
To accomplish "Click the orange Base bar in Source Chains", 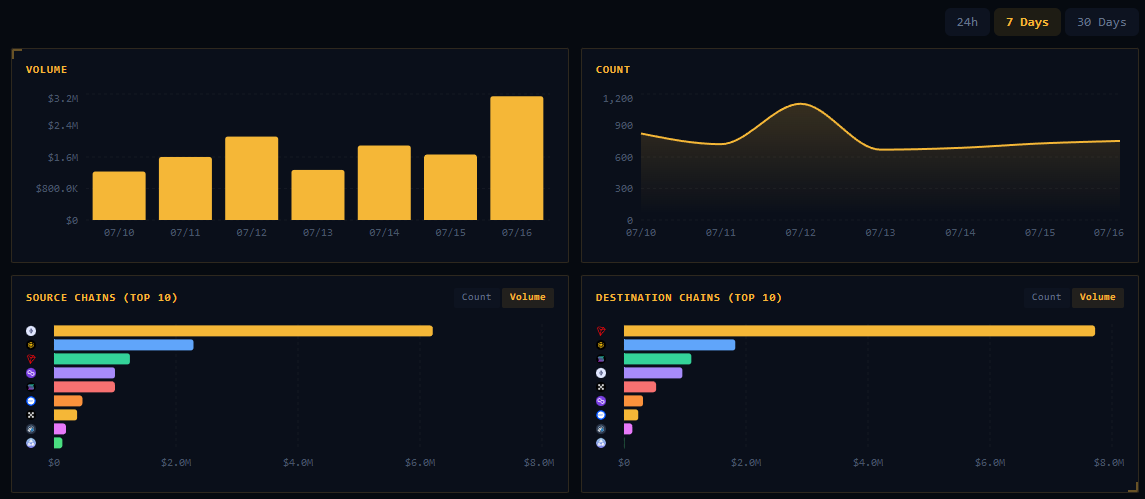I will [68, 401].
